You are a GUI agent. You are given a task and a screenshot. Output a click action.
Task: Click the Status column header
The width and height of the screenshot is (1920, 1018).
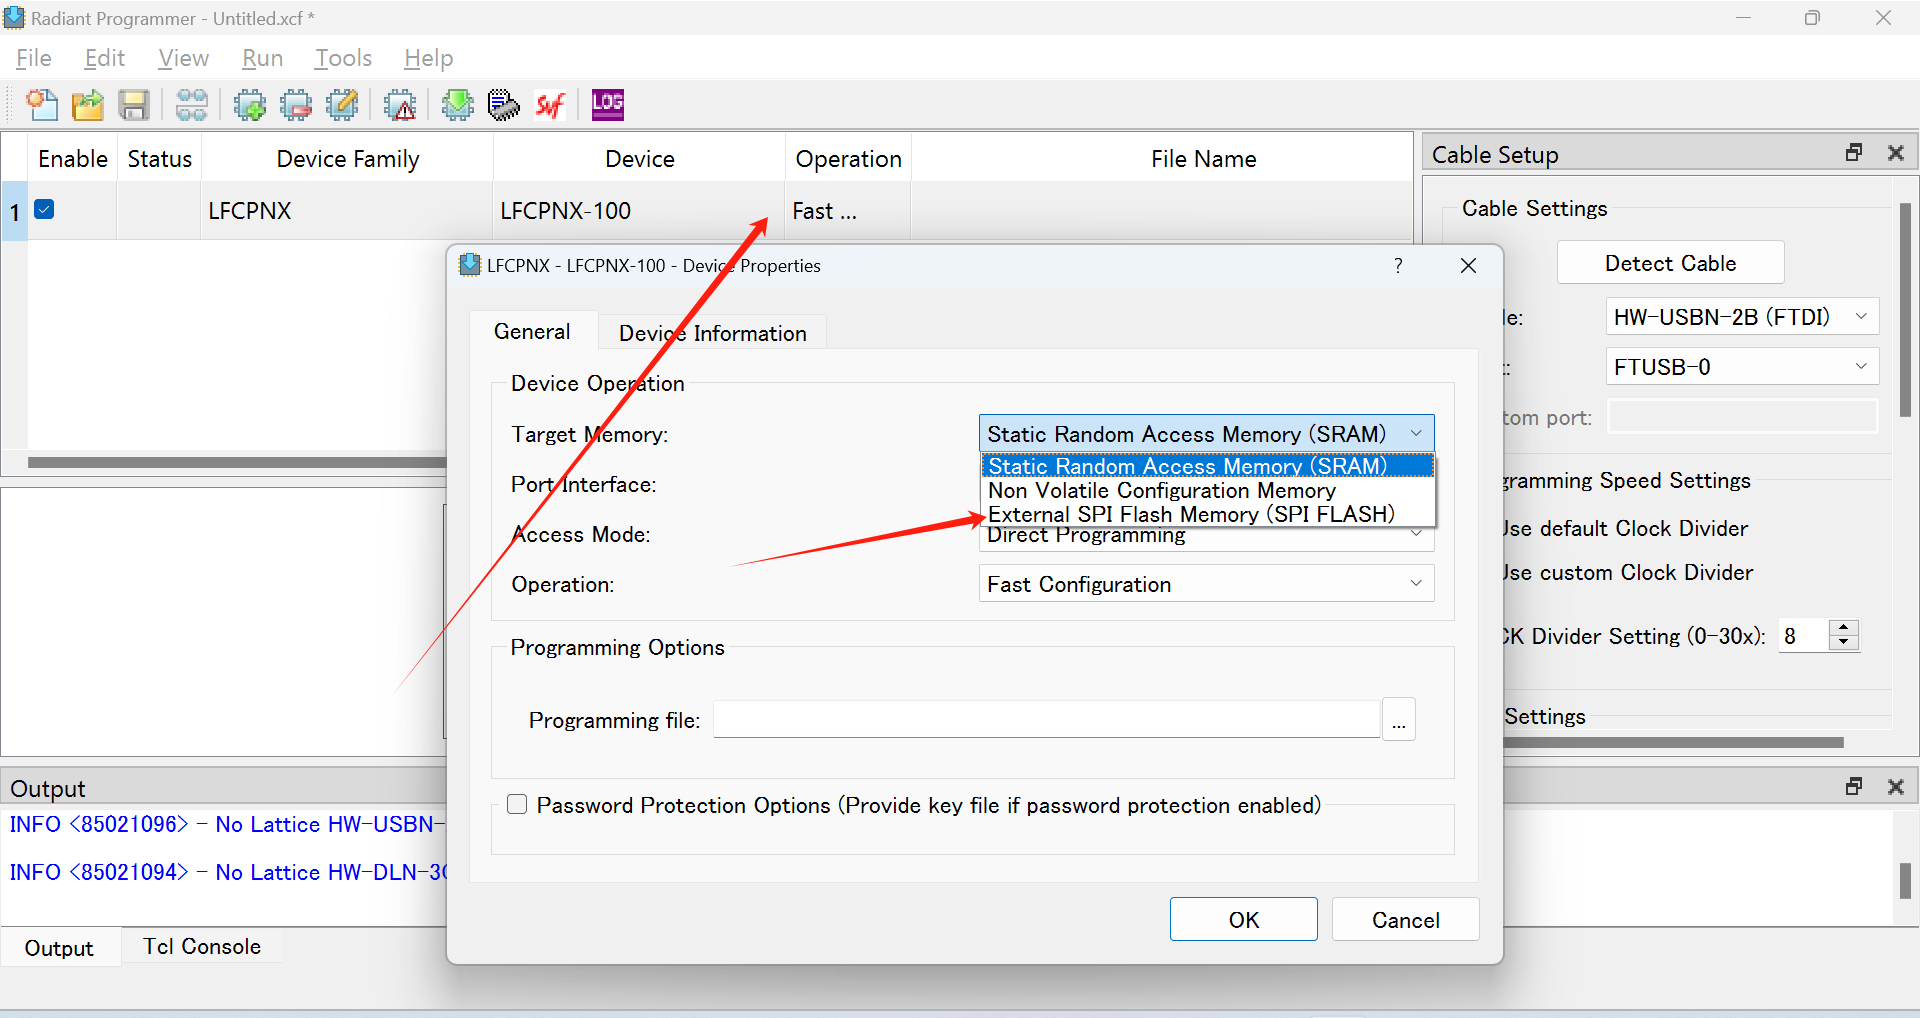[x=159, y=159]
